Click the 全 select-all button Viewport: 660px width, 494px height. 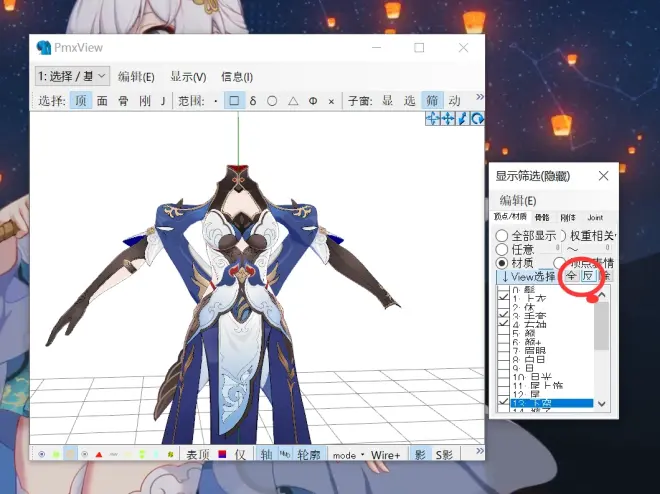coord(571,276)
